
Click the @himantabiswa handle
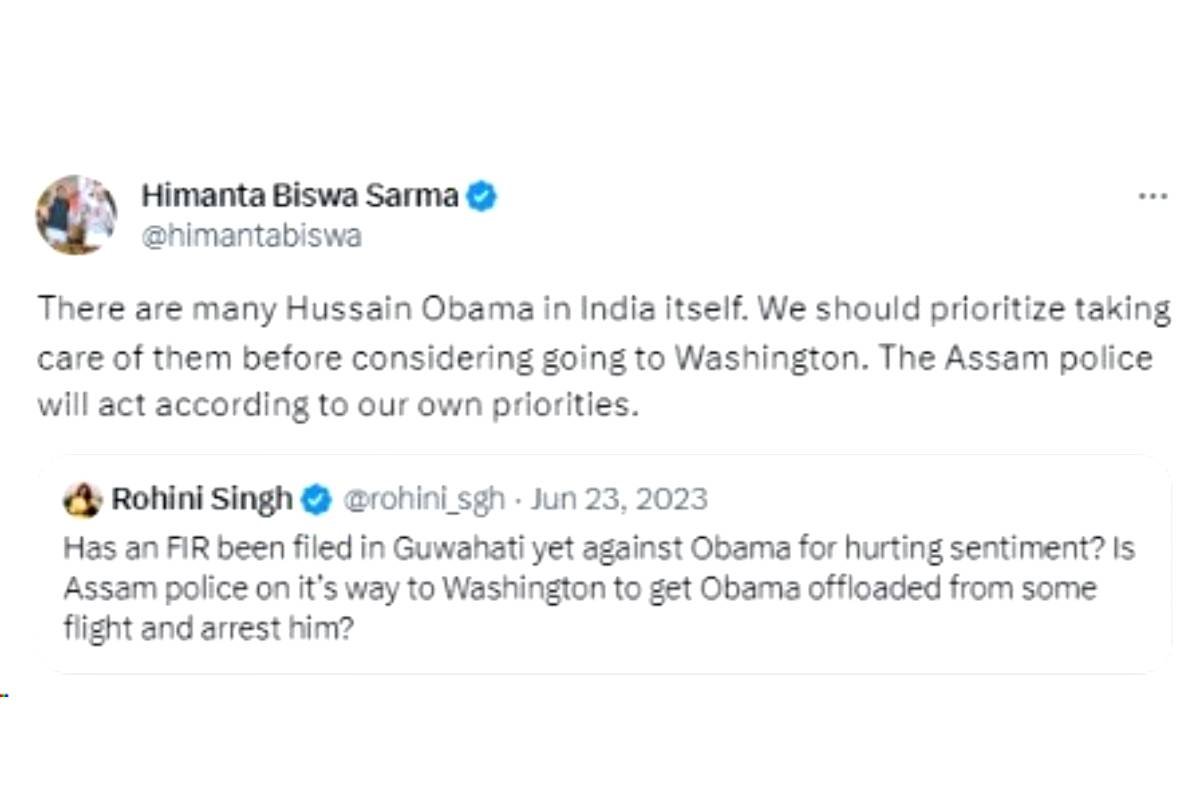(x=252, y=237)
